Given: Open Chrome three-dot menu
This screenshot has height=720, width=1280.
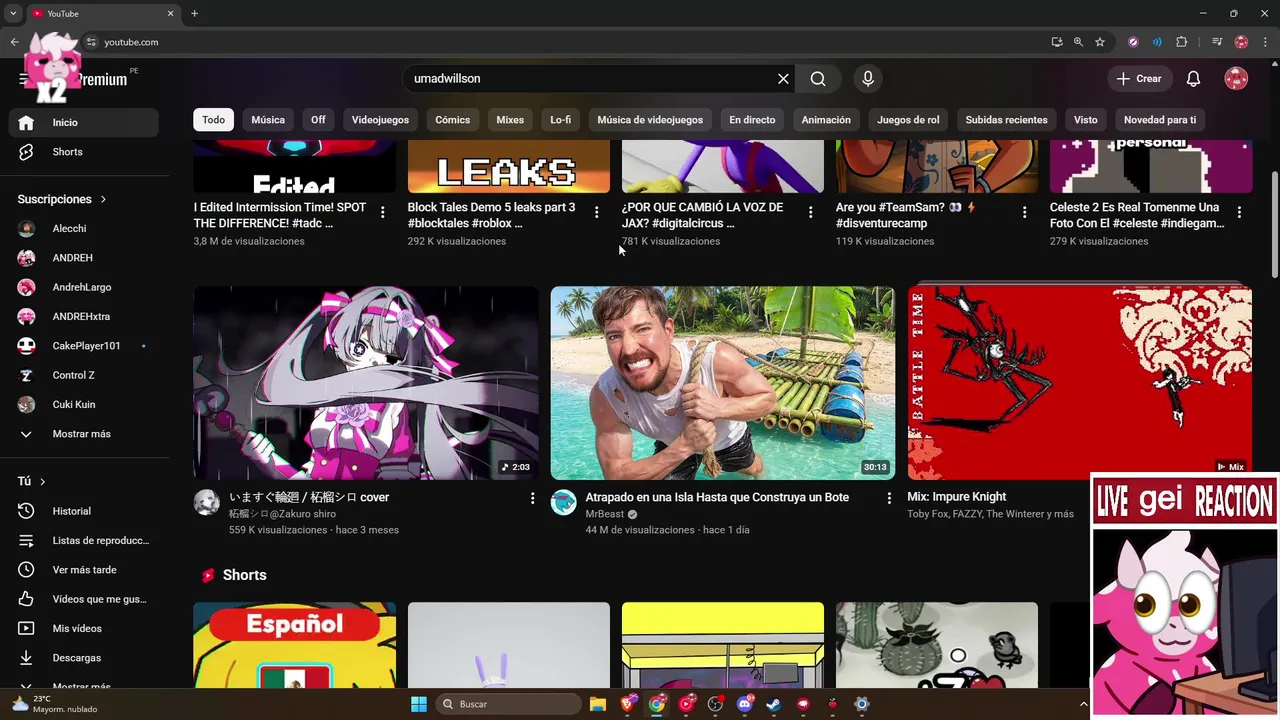Looking at the screenshot, I should 1265,42.
